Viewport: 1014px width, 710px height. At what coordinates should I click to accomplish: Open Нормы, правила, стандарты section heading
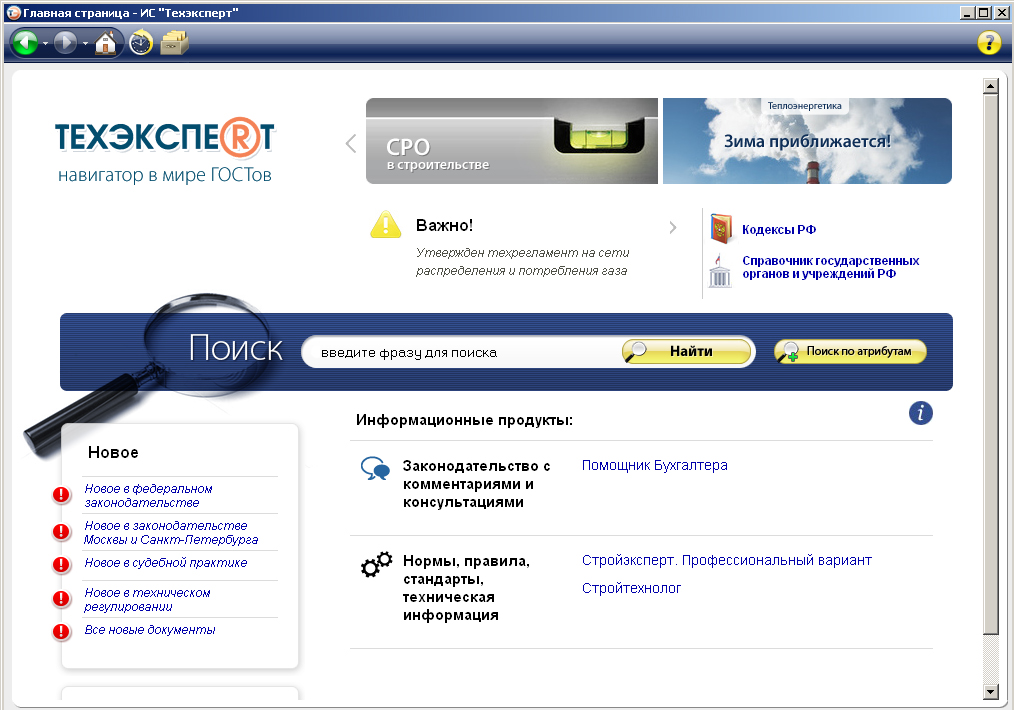point(466,588)
